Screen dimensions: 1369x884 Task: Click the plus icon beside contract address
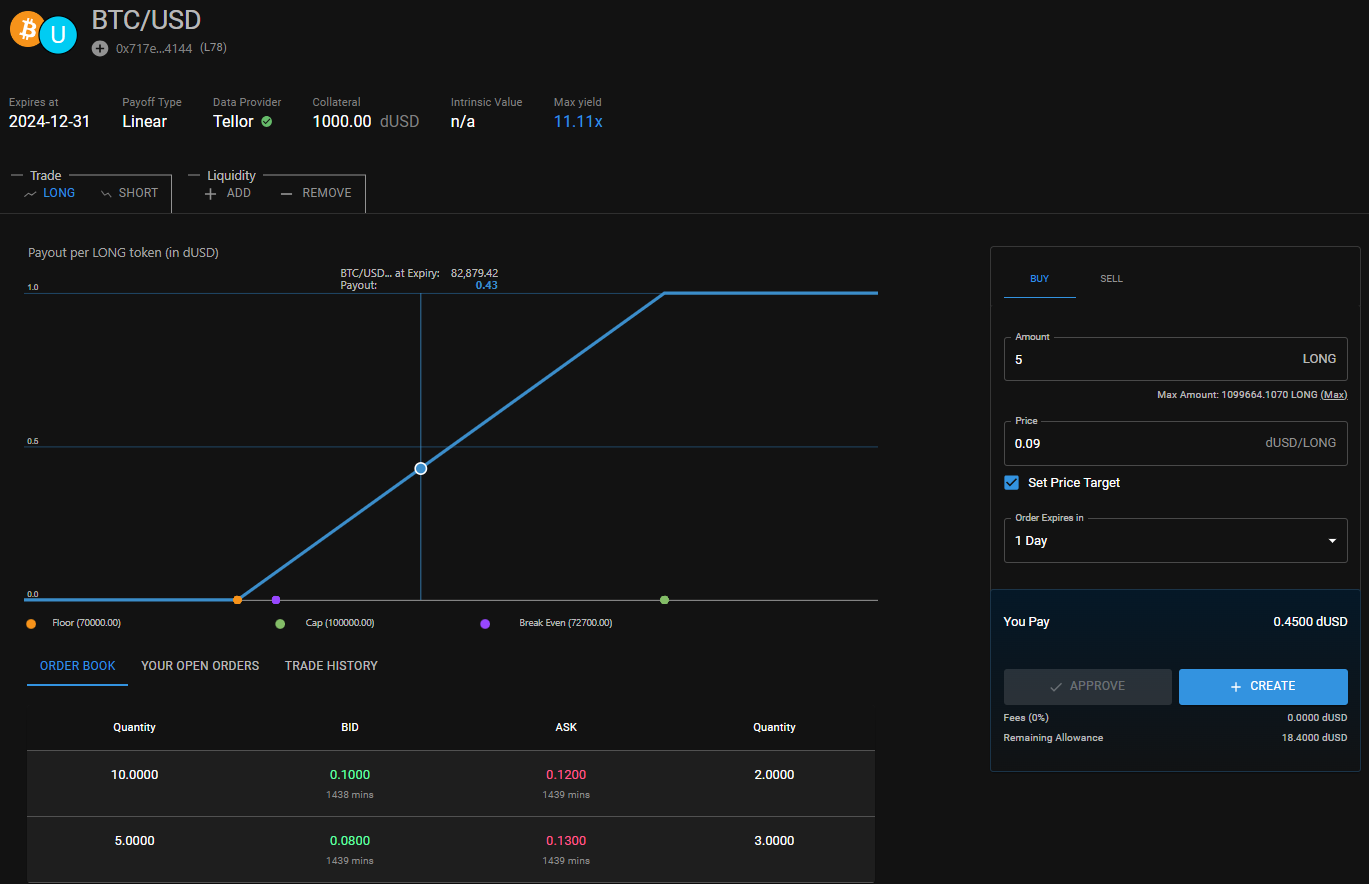(x=100, y=48)
